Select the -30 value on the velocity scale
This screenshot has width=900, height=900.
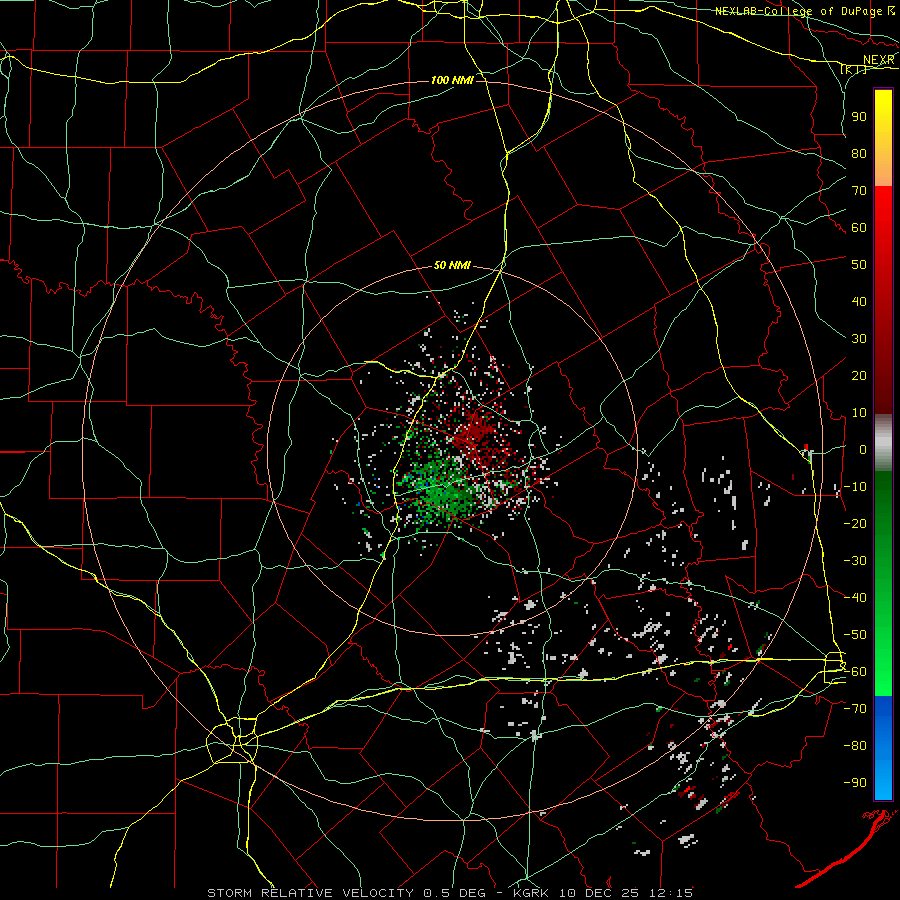[855, 561]
